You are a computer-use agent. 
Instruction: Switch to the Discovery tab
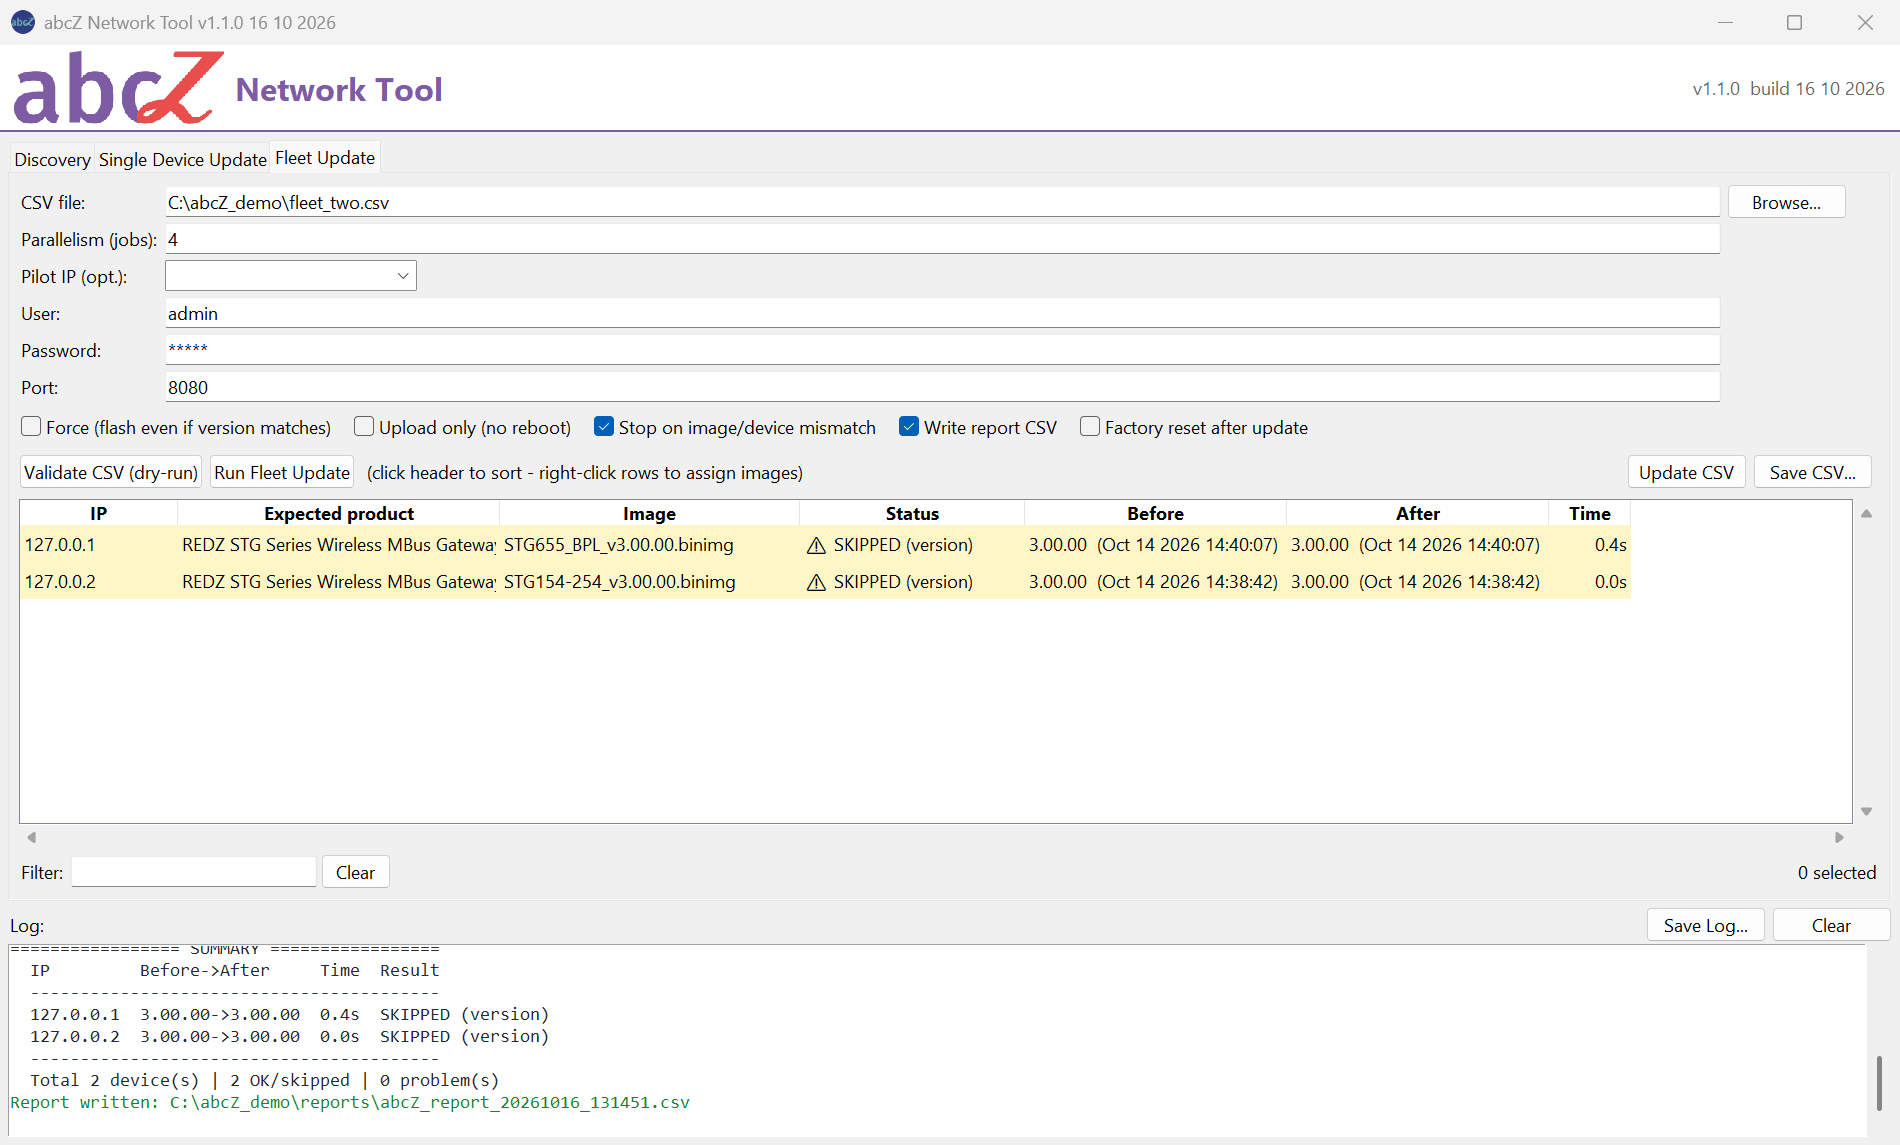click(x=52, y=159)
